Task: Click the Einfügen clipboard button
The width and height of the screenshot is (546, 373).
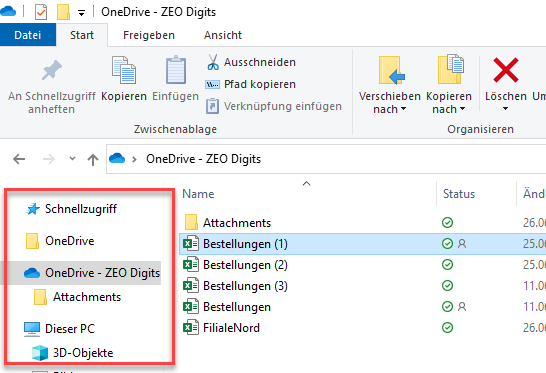Action: pyautogui.click(x=176, y=78)
